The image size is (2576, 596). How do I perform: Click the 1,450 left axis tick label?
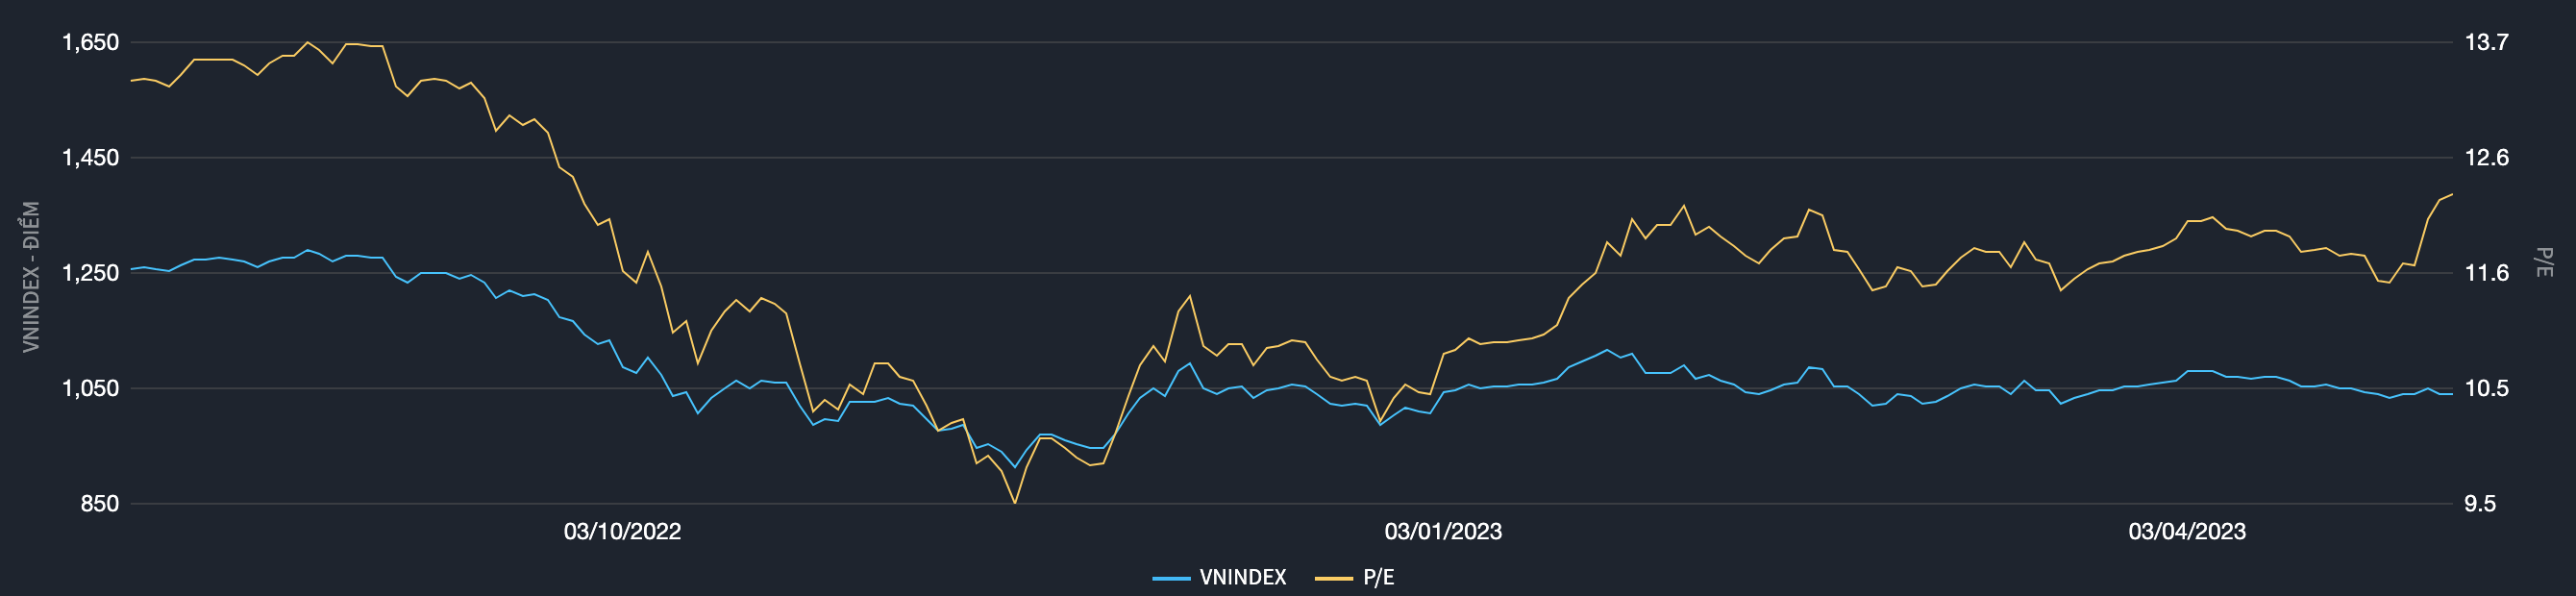[x=90, y=158]
